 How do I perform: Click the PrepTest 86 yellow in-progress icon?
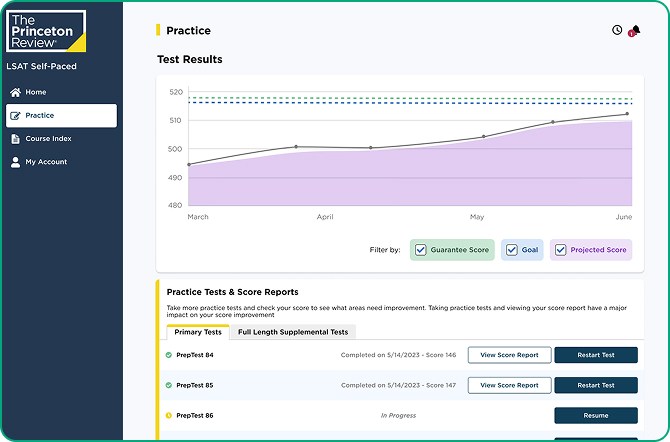pos(169,415)
